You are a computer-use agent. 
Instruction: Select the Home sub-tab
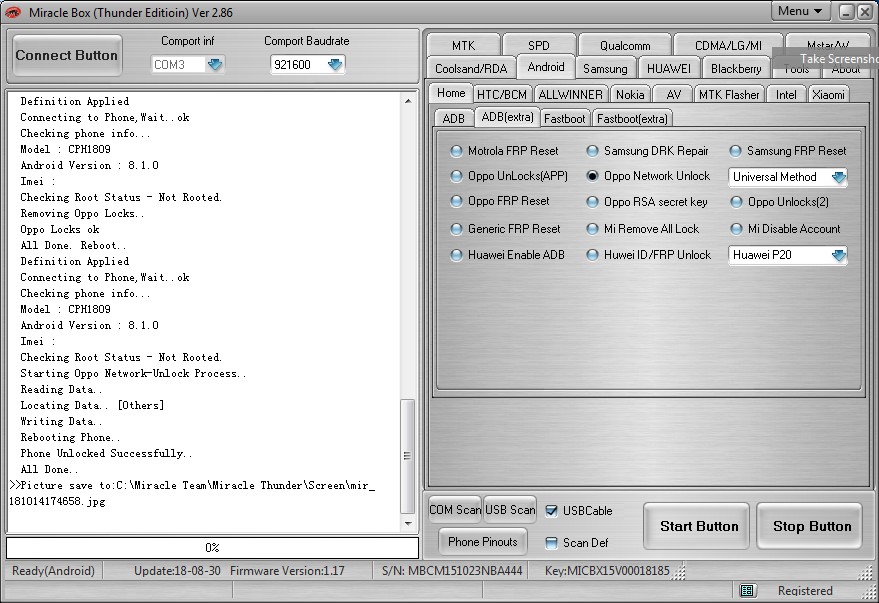pyautogui.click(x=451, y=93)
